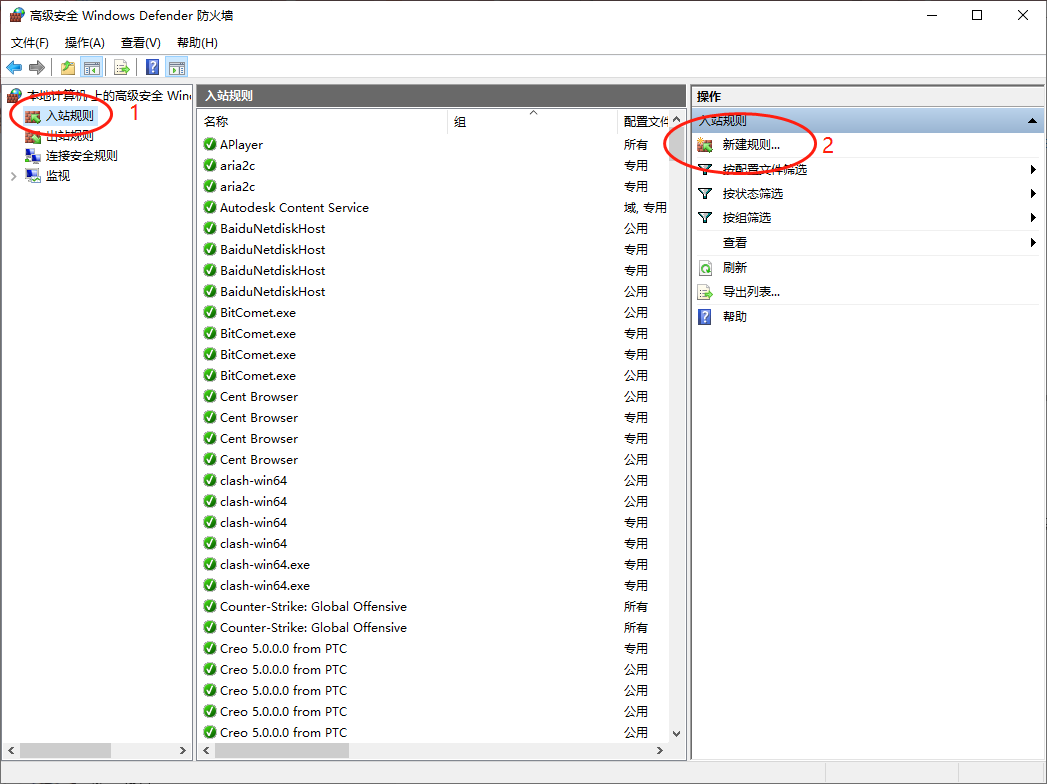Click the blue question mark Help toolbar icon
The height and width of the screenshot is (784, 1047).
coord(152,67)
